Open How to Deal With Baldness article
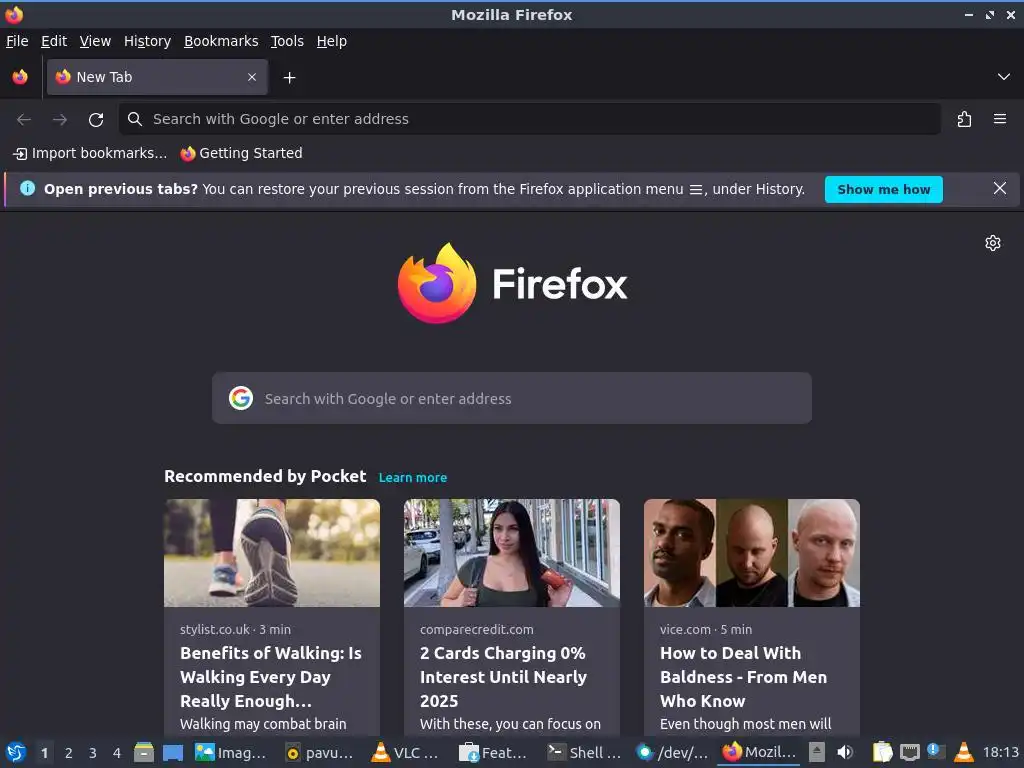This screenshot has width=1024, height=768. tap(744, 677)
